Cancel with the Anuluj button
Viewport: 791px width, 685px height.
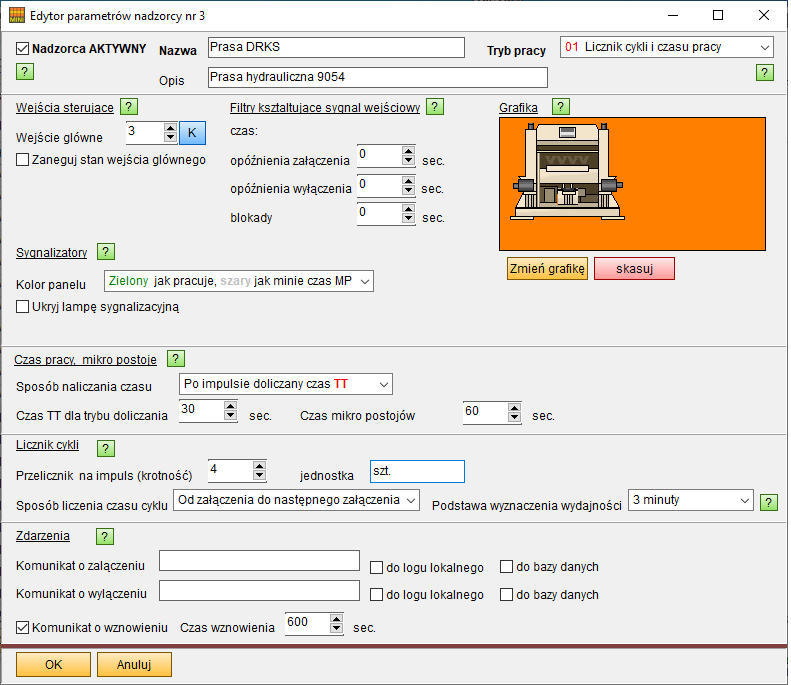[134, 664]
